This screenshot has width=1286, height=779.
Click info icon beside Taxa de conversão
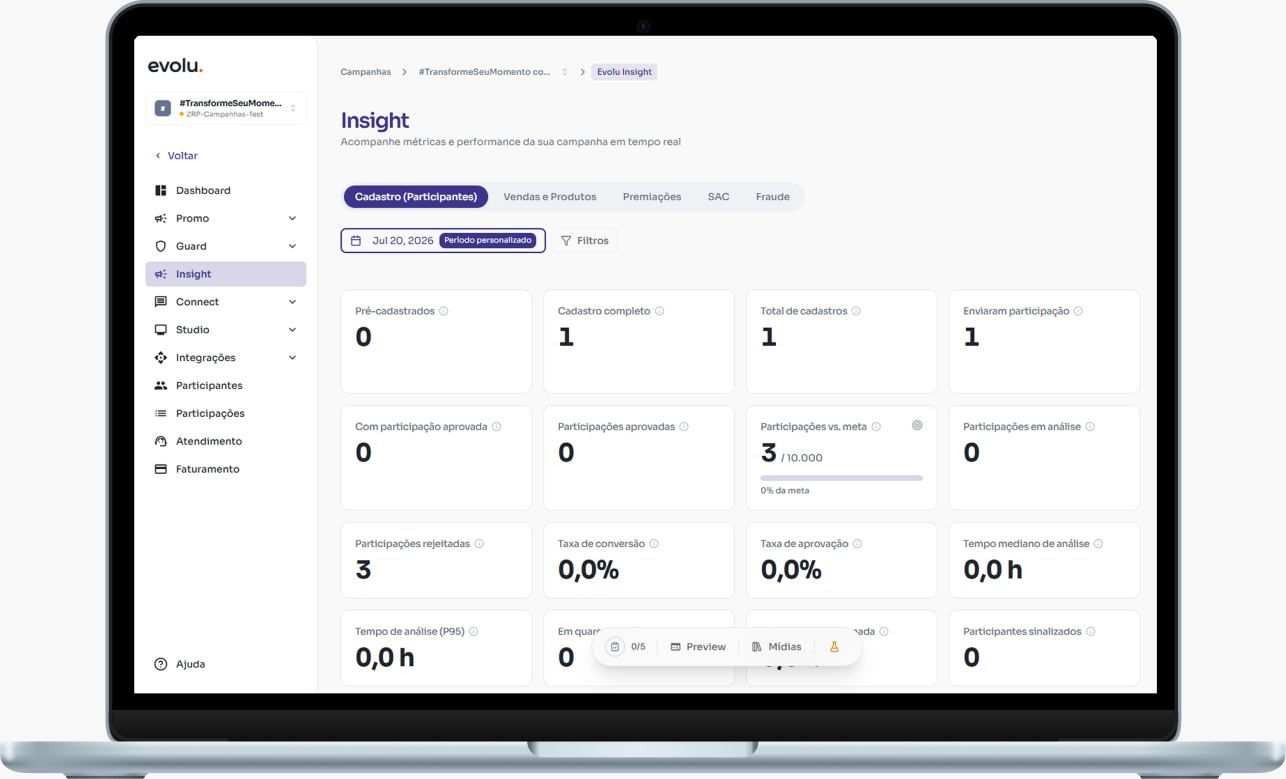tap(654, 544)
